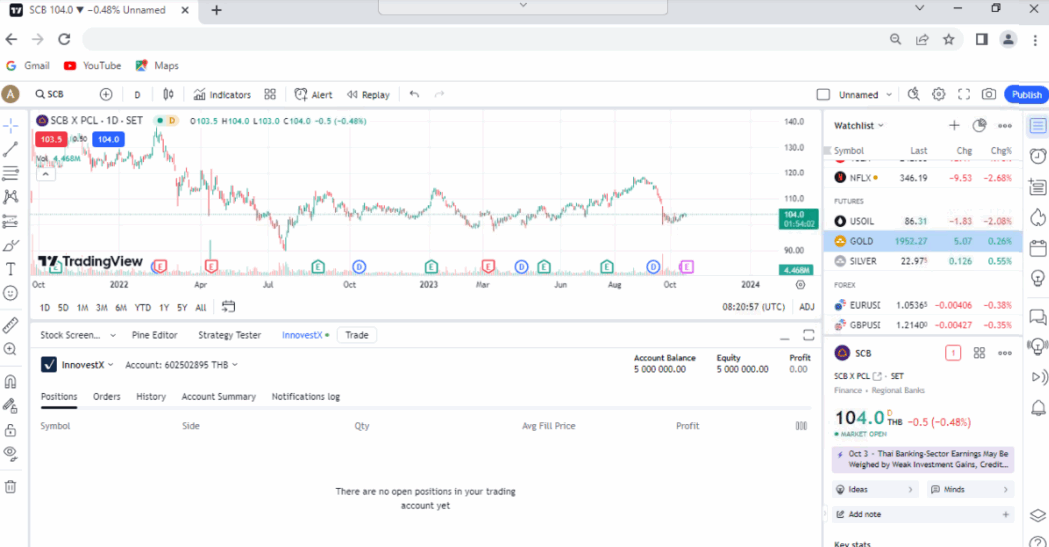
Task: Select the YTD date range
Action: [x=142, y=308]
